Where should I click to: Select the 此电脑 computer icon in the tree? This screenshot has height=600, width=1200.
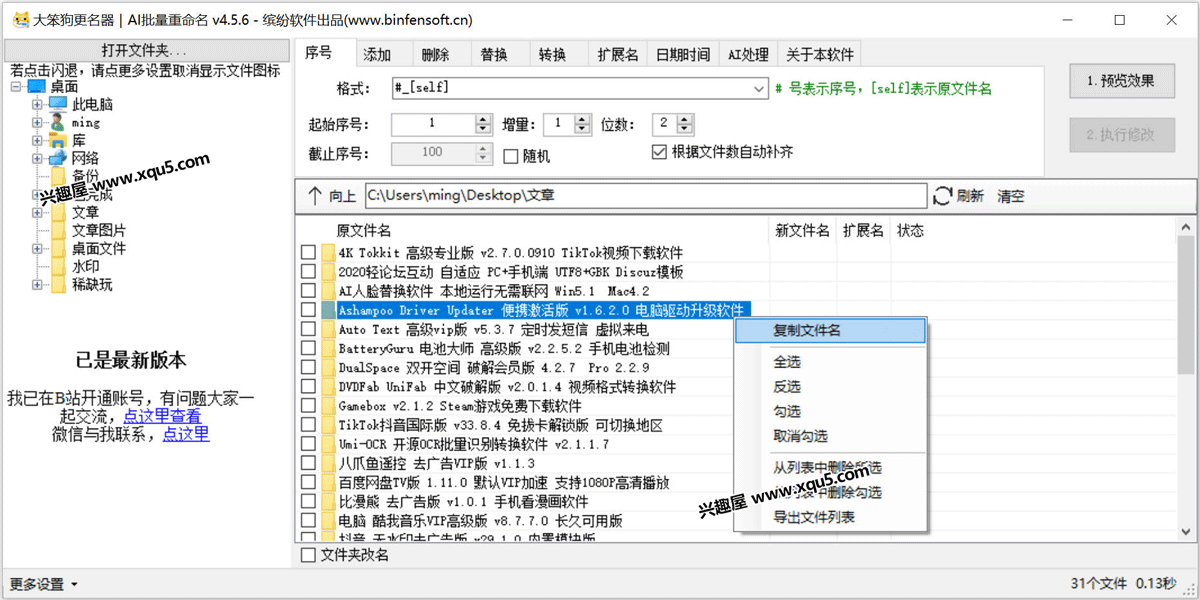(57, 104)
